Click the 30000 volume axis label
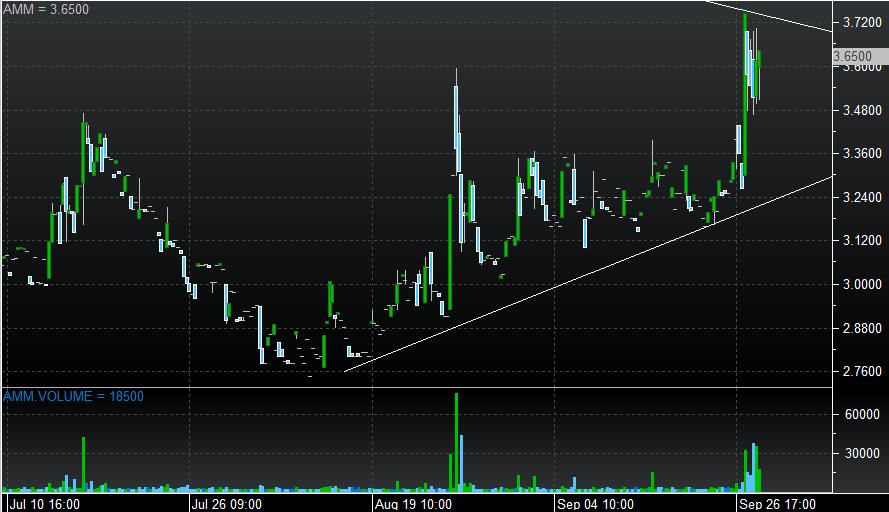This screenshot has height=512, width=889. [x=860, y=453]
